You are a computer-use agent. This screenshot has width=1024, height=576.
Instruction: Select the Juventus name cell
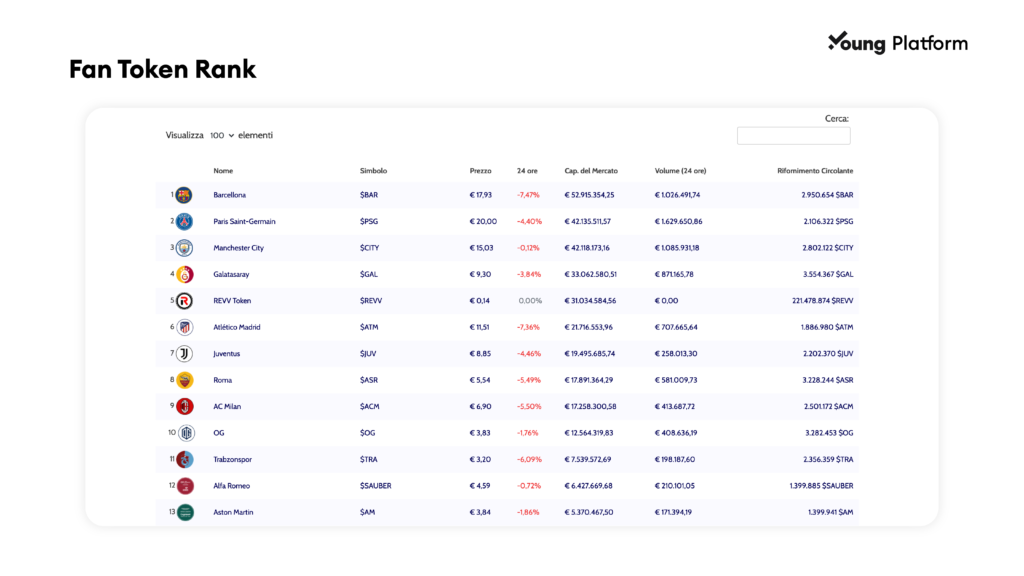[227, 354]
